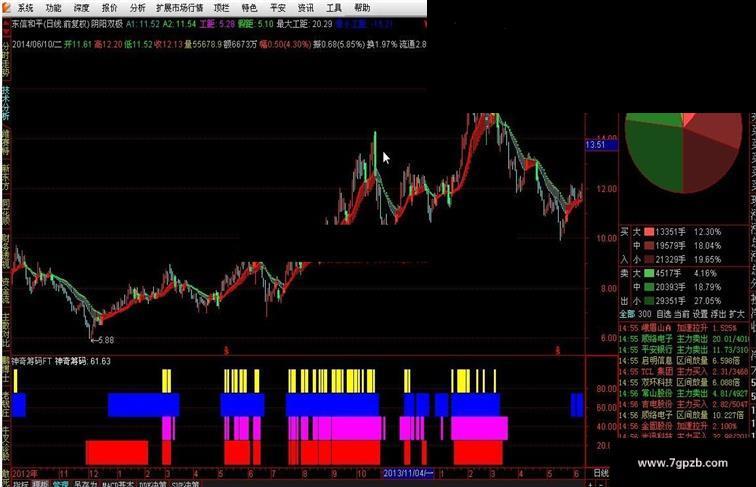This screenshot has width=756, height=487.
Task: Select the 2013/11/04 date marker on timeline
Action: 407,473
